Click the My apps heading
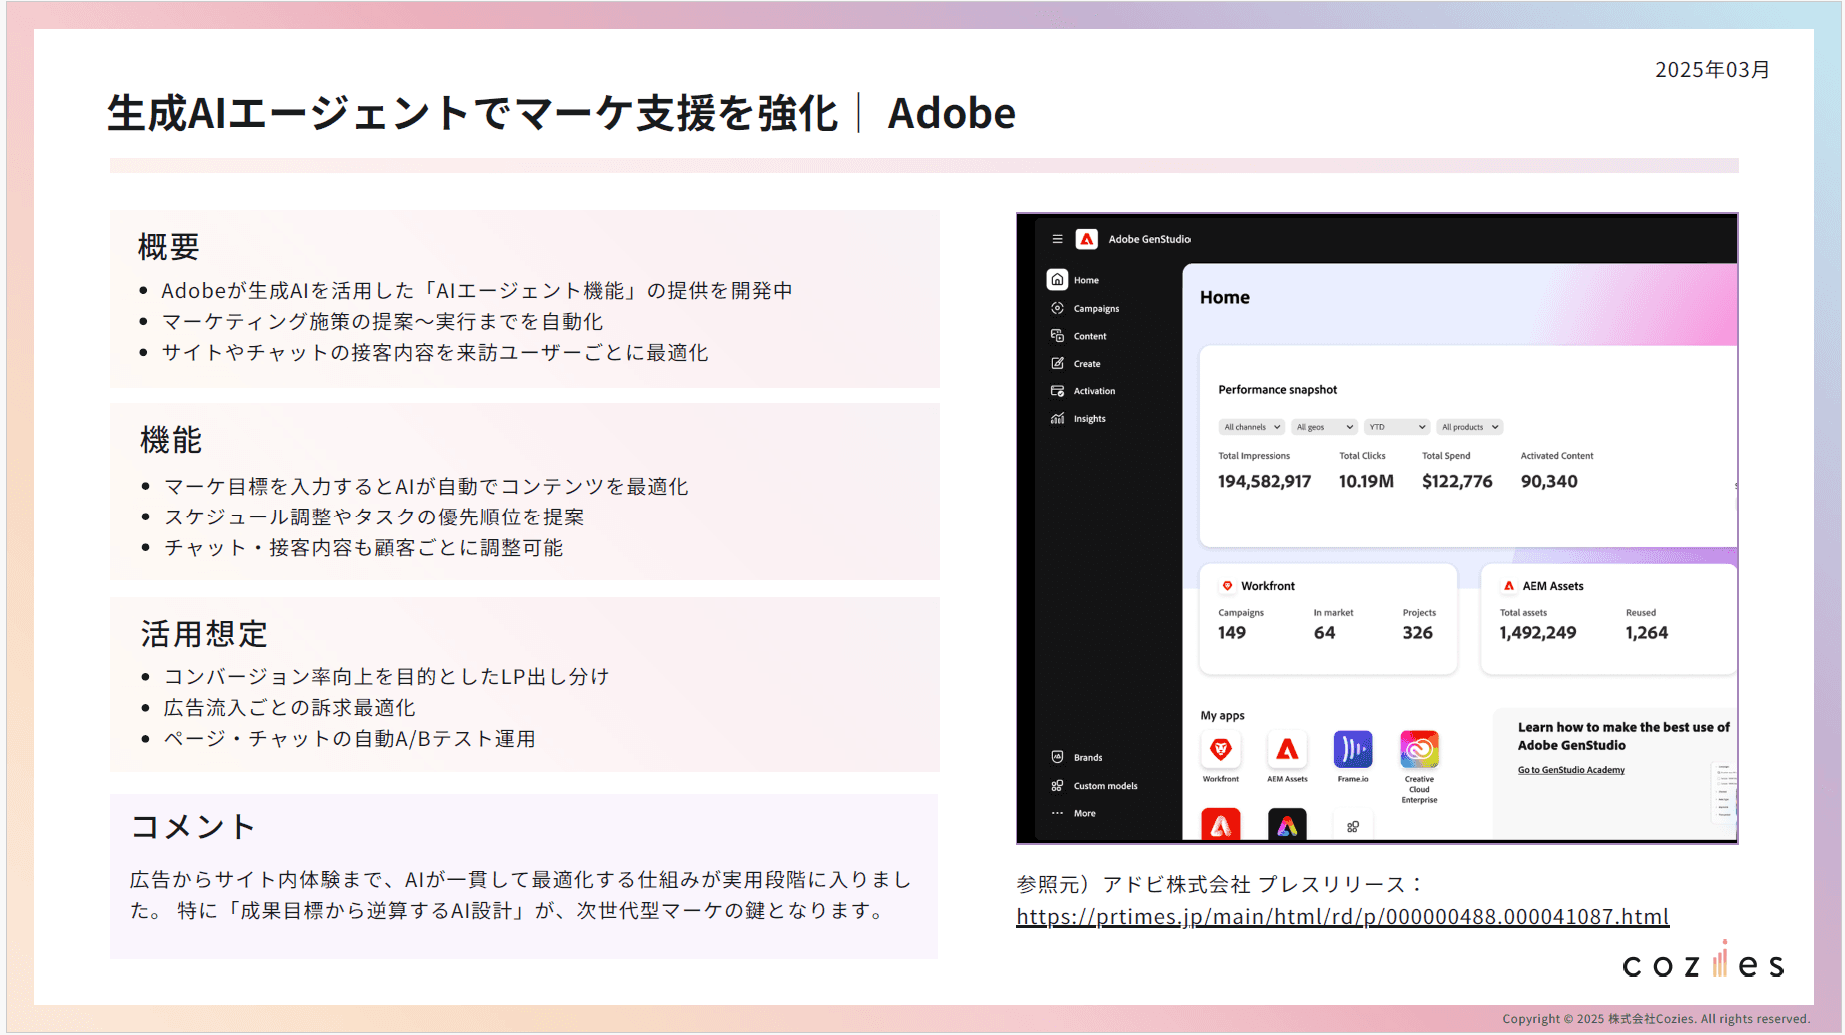Screen dimensions: 1845x1035 [1222, 716]
